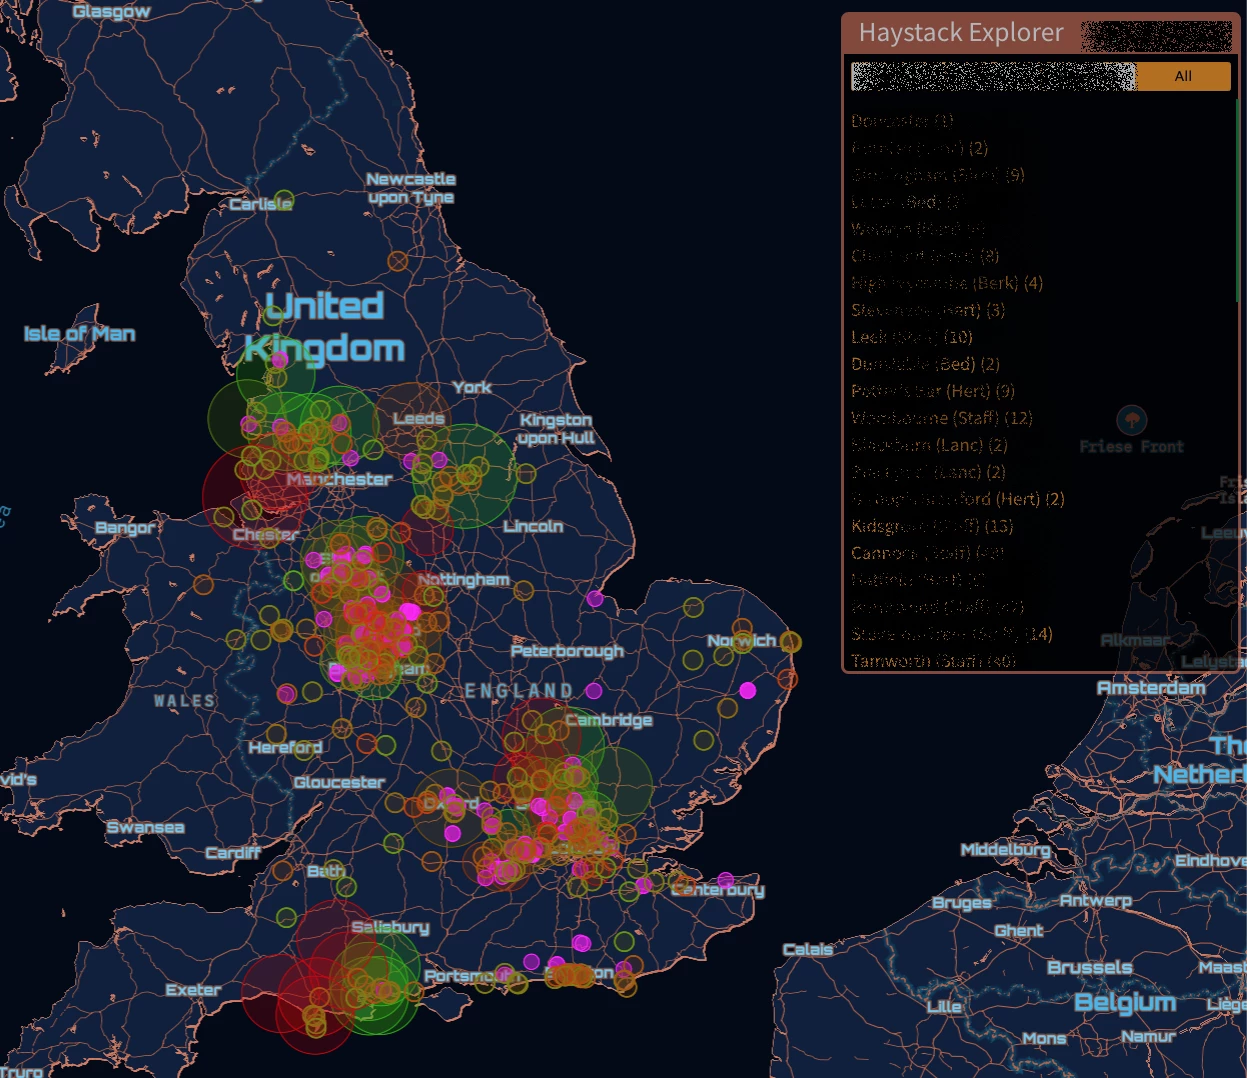This screenshot has width=1247, height=1078.
Task: Open the Kidsgrove (13) list entry
Action: (x=932, y=526)
